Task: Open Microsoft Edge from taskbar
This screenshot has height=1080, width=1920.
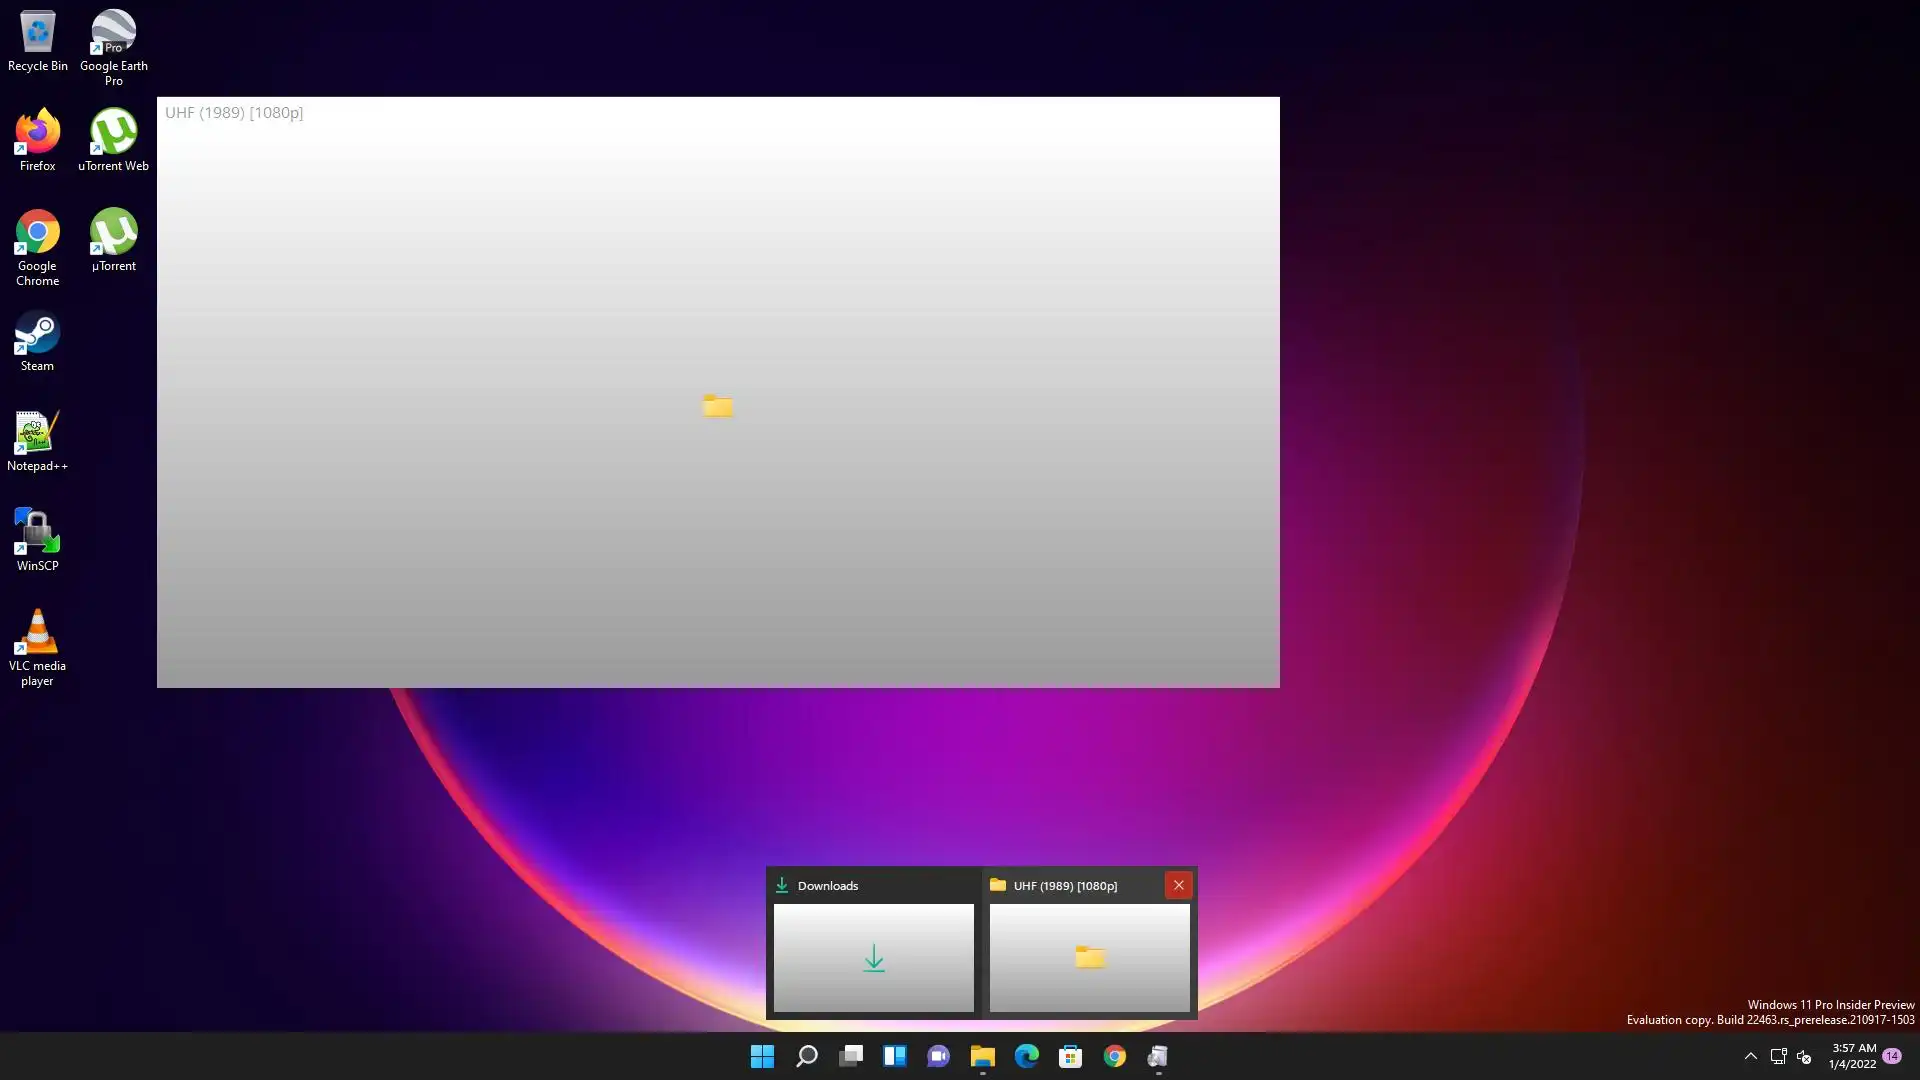Action: click(1026, 1056)
